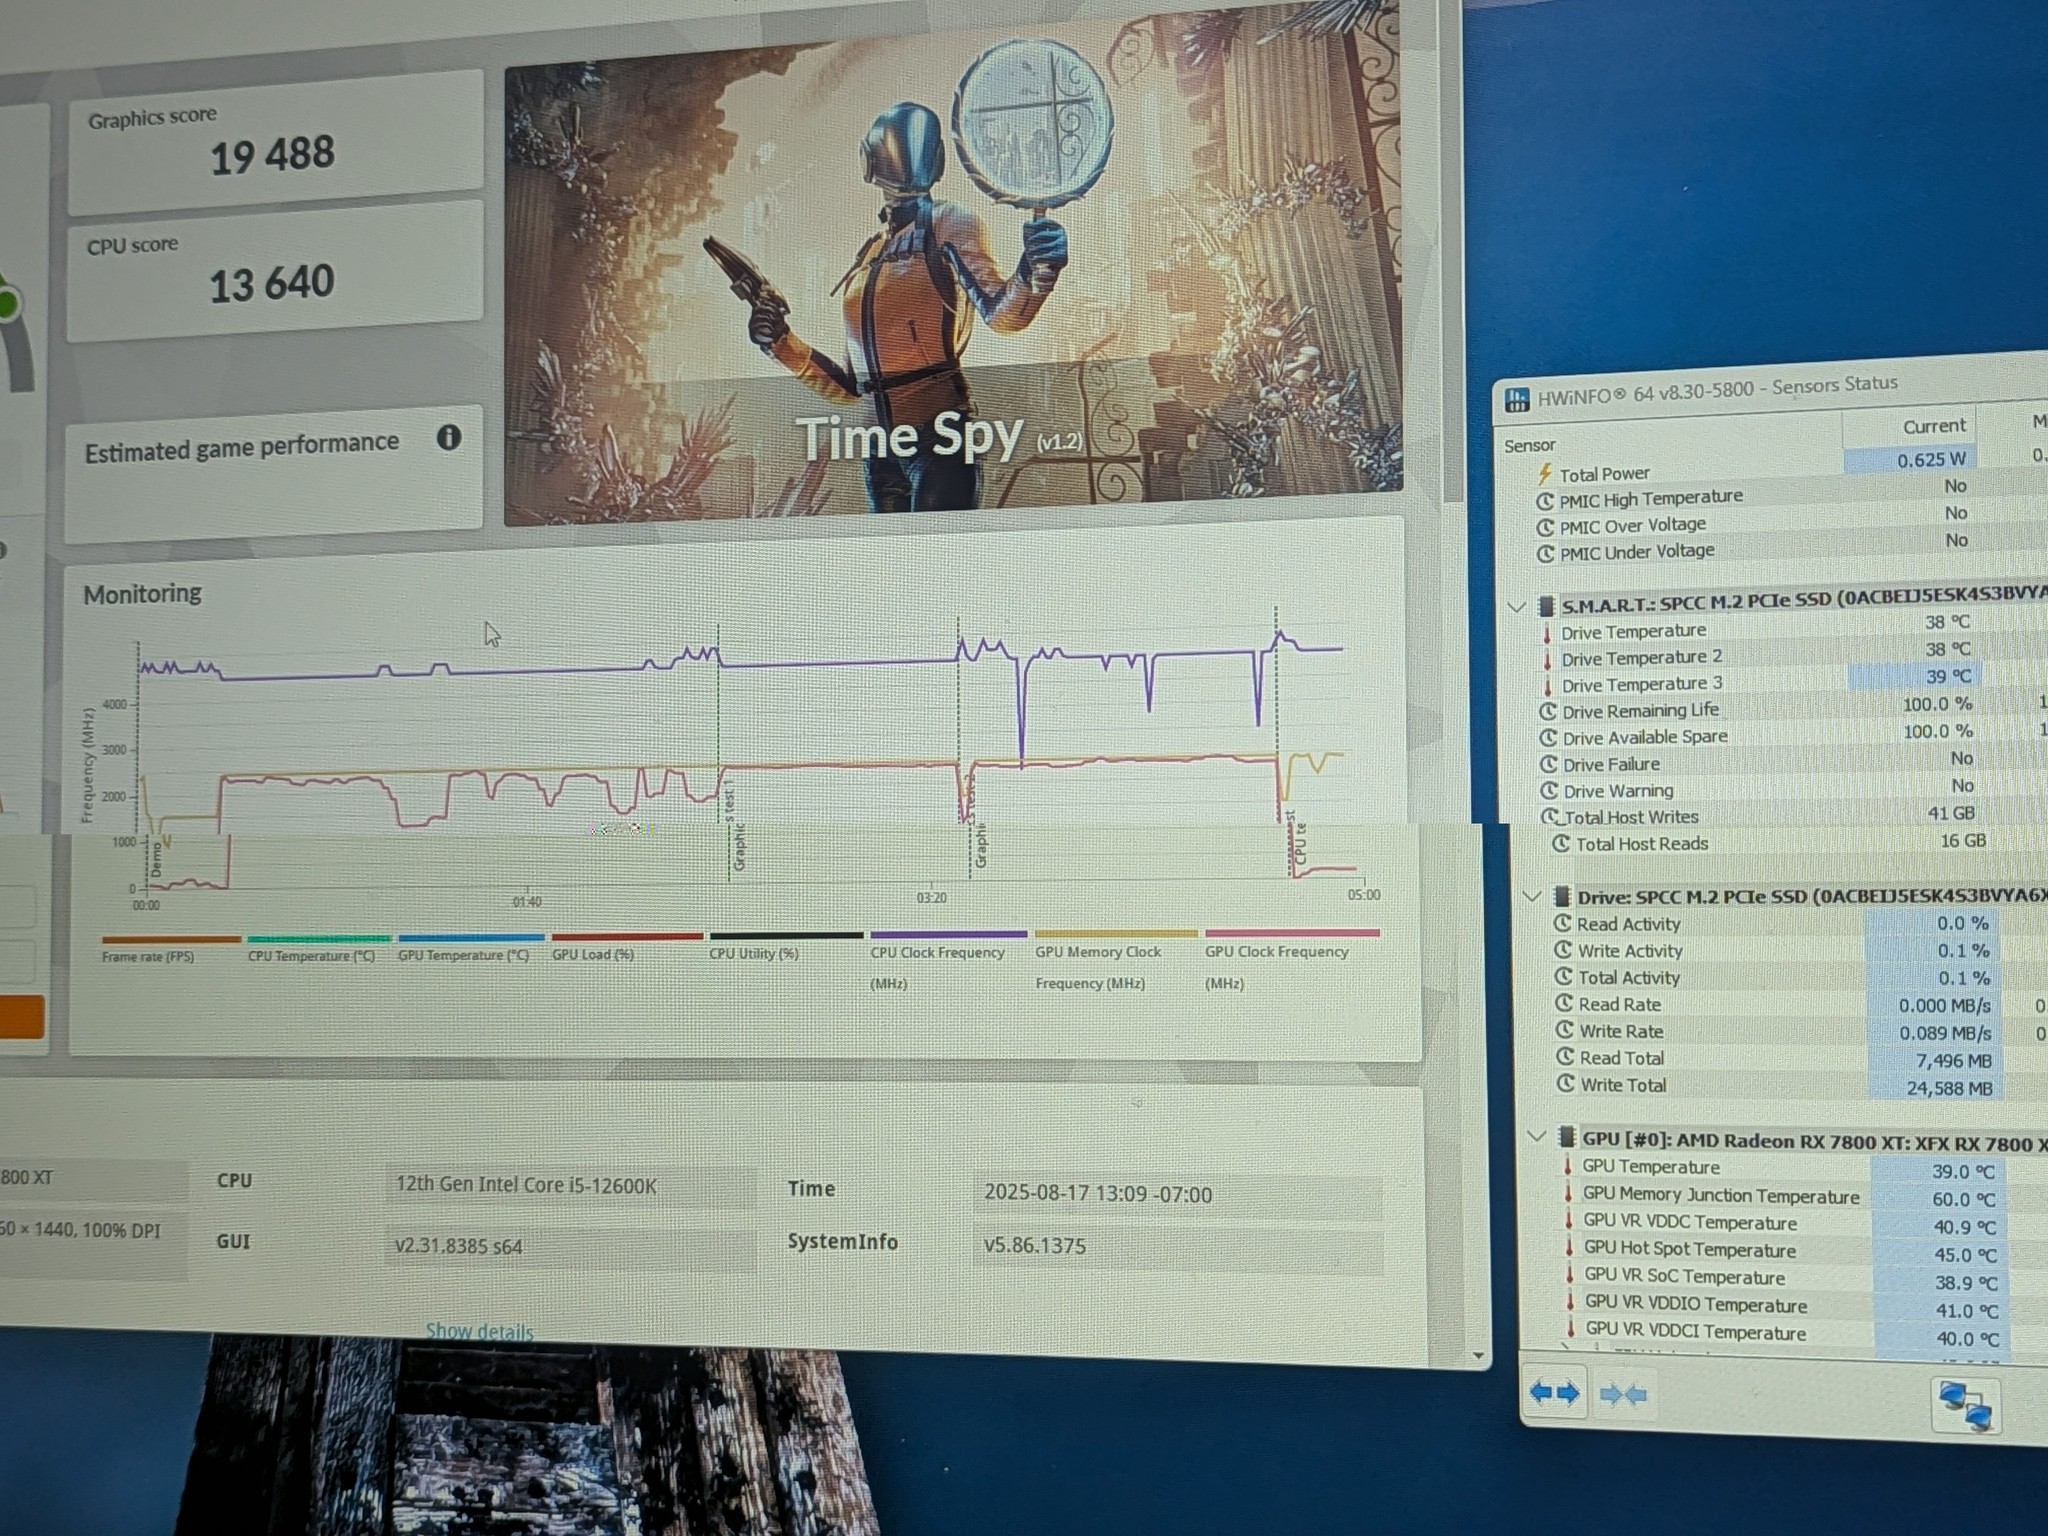
Task: Click the blue expand arrows button in HWiNFO
Action: click(x=1555, y=1392)
